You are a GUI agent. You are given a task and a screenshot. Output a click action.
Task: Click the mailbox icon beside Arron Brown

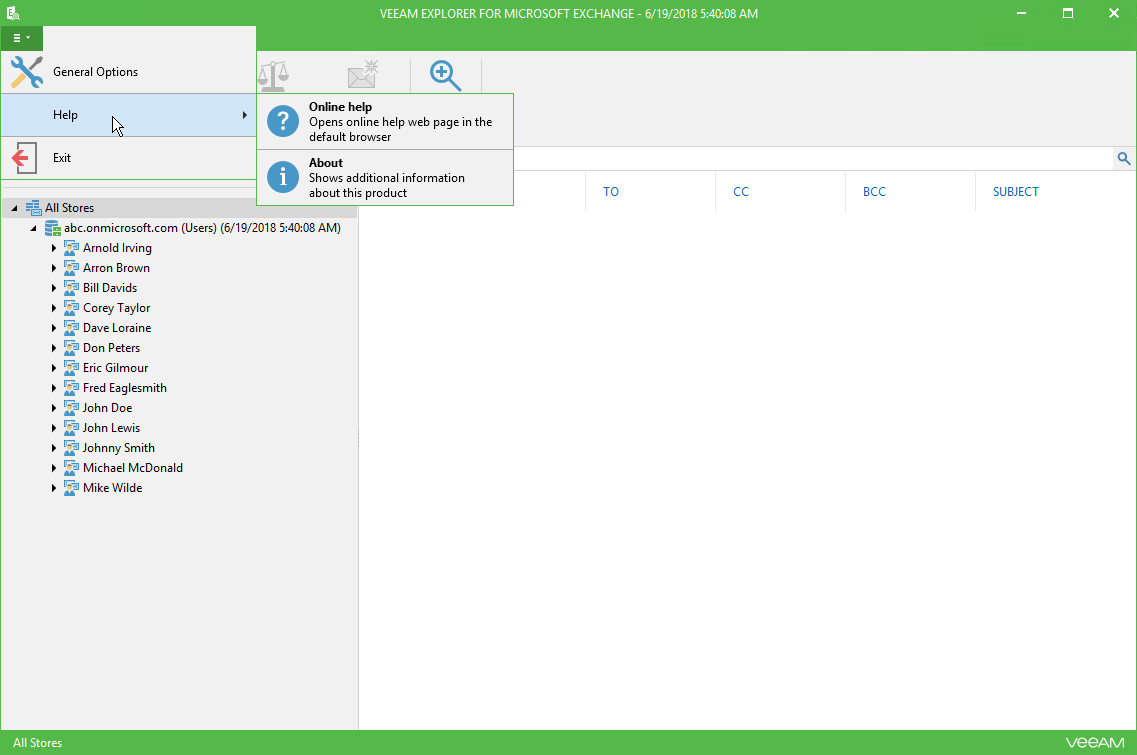[71, 268]
